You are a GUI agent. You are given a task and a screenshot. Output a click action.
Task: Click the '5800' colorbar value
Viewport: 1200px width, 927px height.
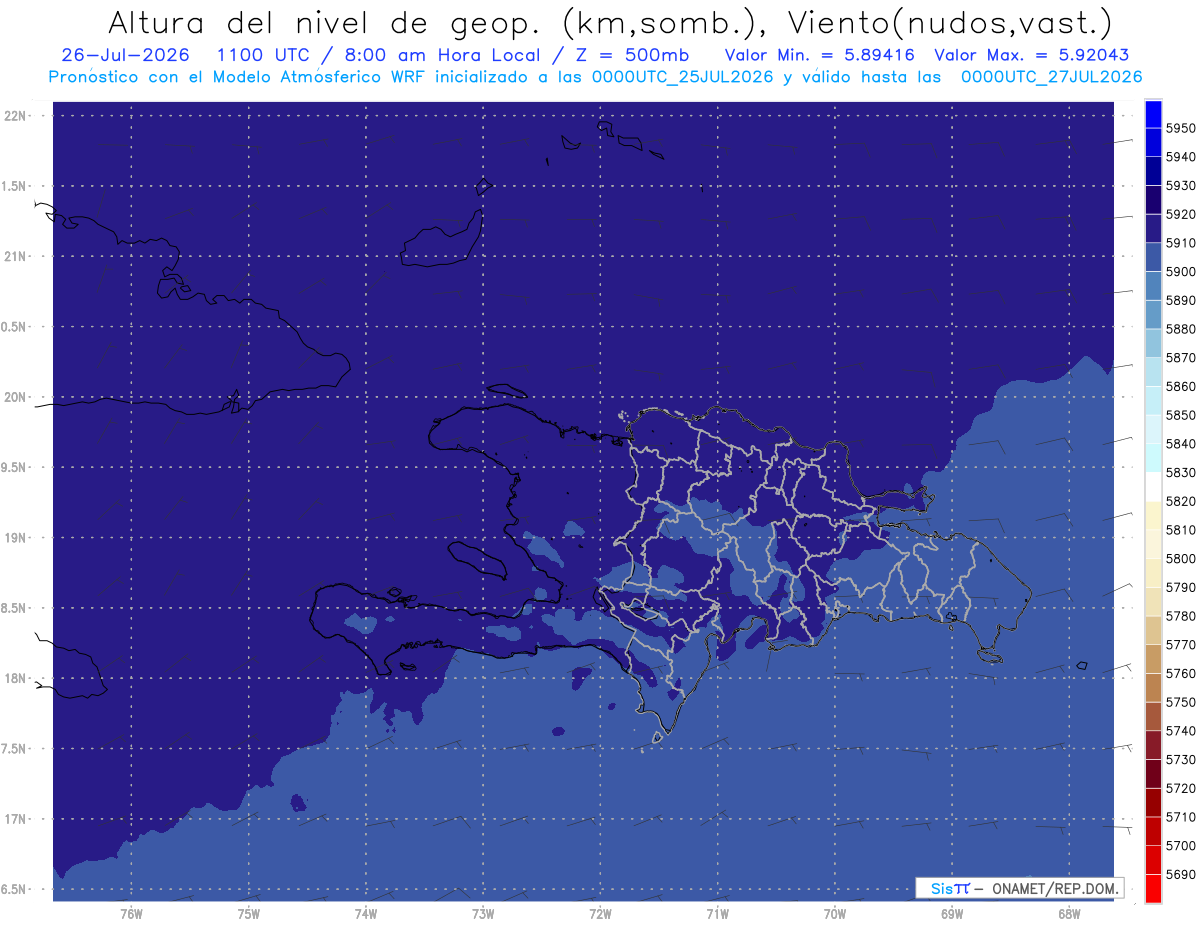click(1181, 559)
